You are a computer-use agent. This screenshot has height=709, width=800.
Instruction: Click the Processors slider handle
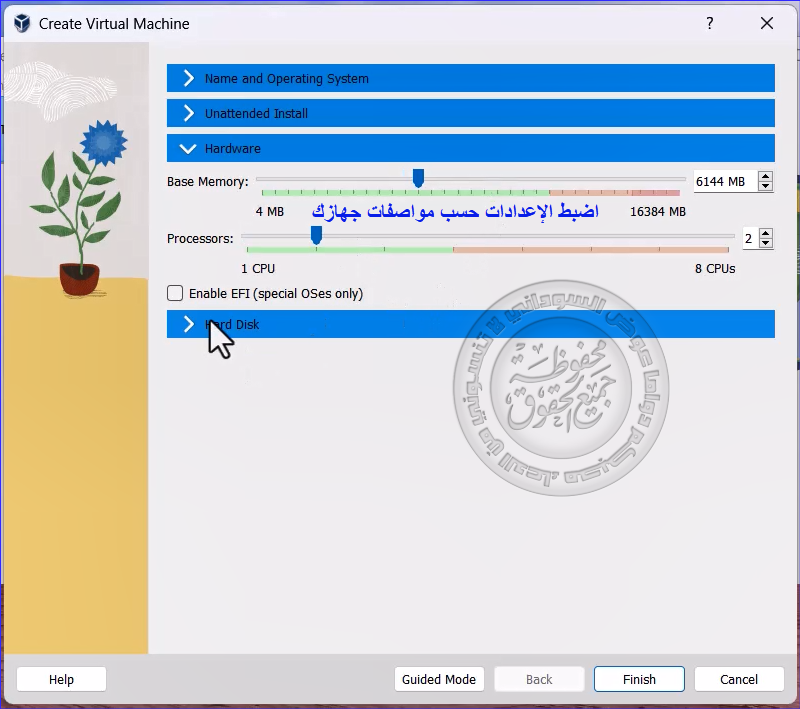[x=316, y=235]
